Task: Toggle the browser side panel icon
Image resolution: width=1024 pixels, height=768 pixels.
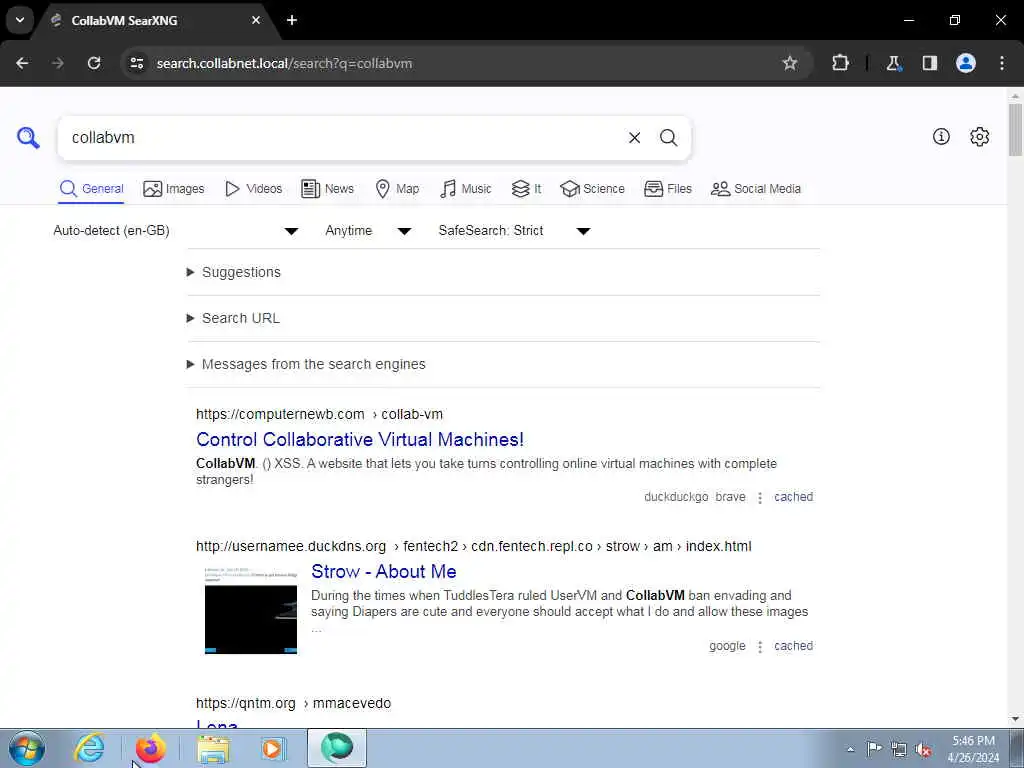Action: coord(929,63)
